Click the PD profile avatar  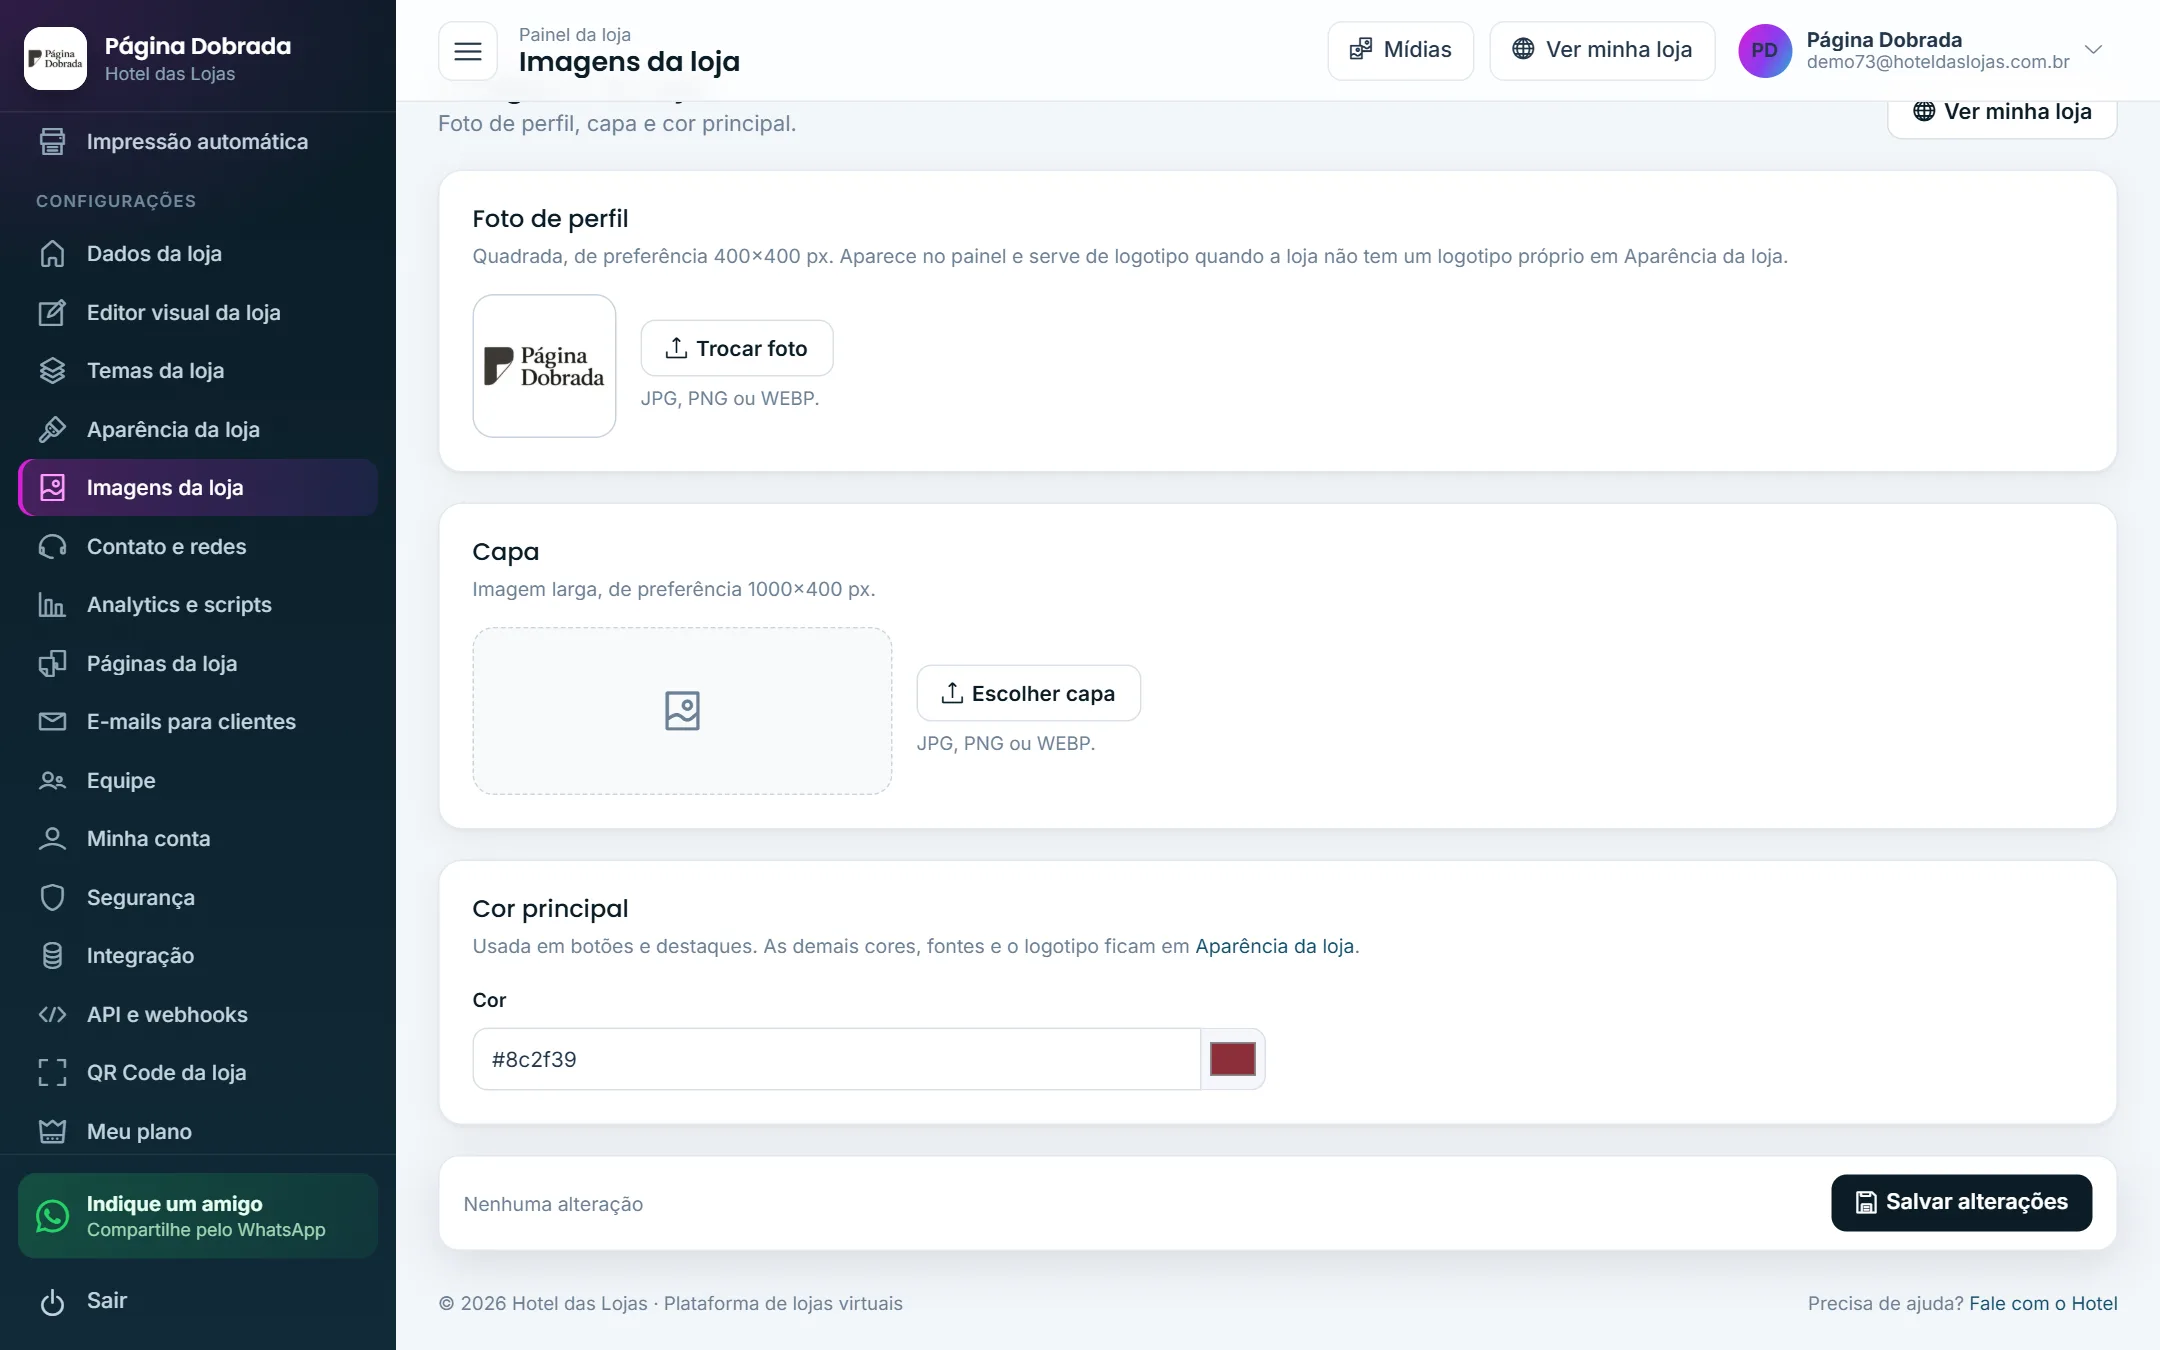(1765, 51)
